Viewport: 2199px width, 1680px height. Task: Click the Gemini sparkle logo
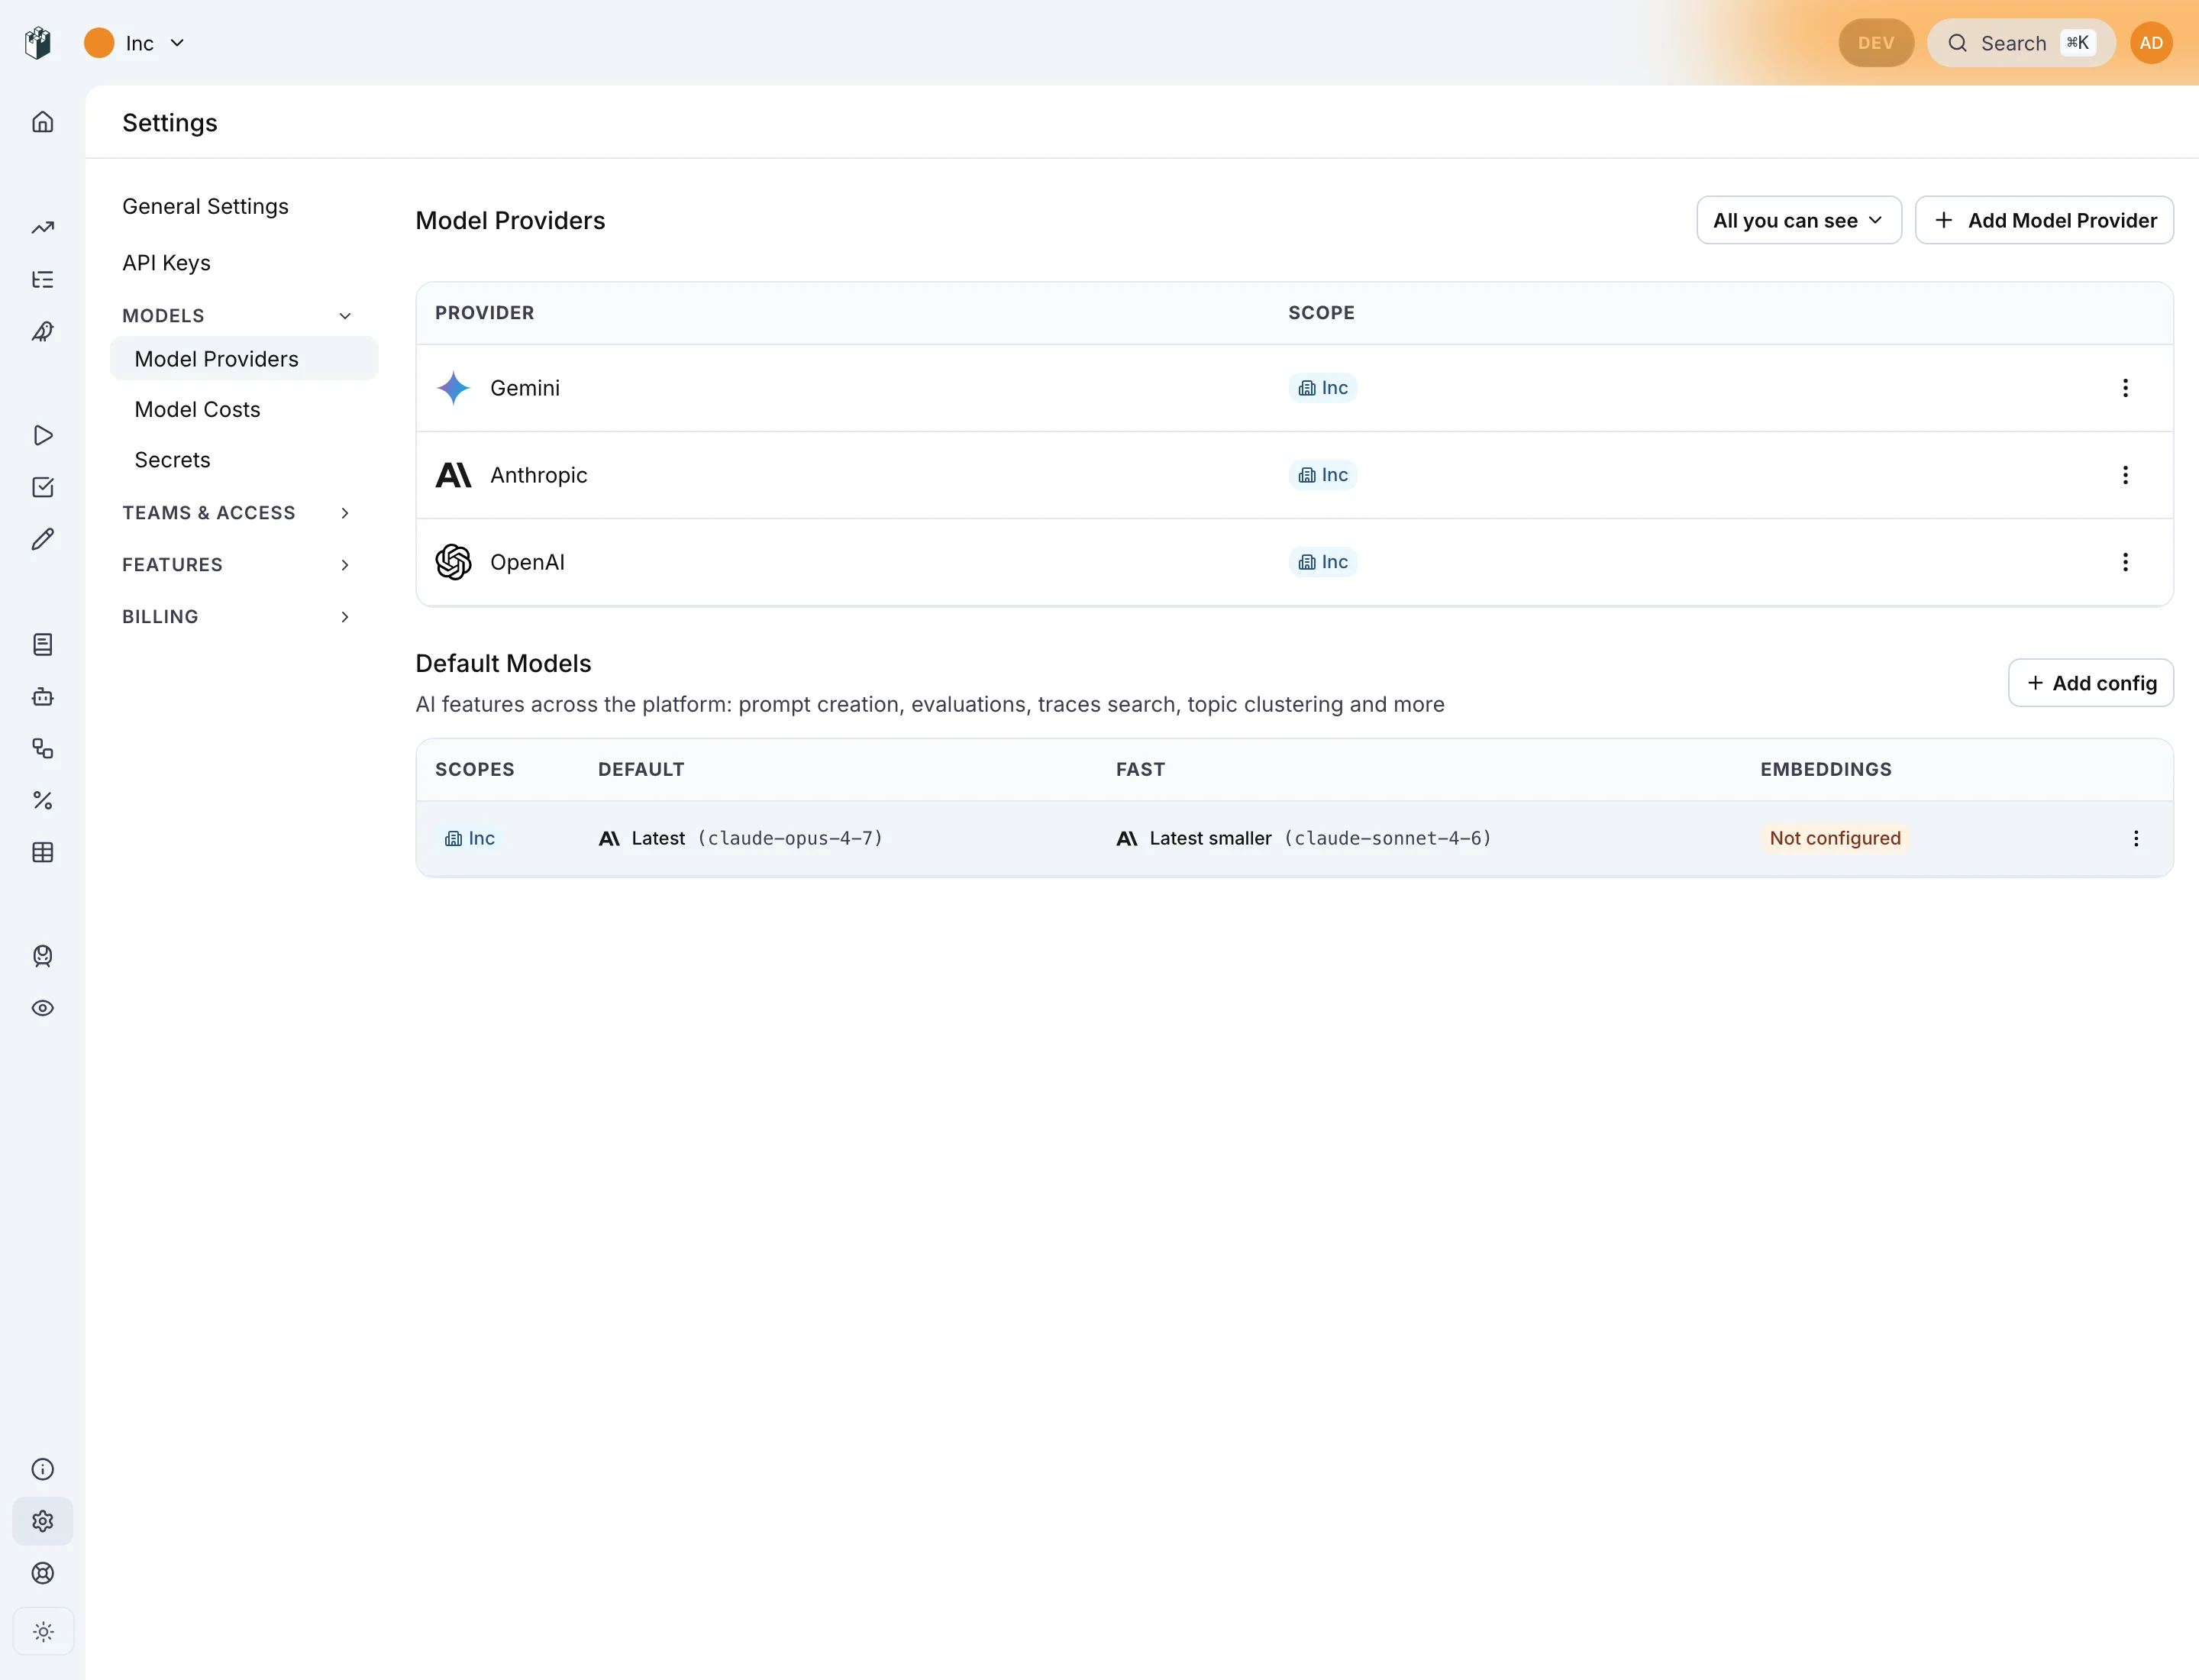[453, 388]
